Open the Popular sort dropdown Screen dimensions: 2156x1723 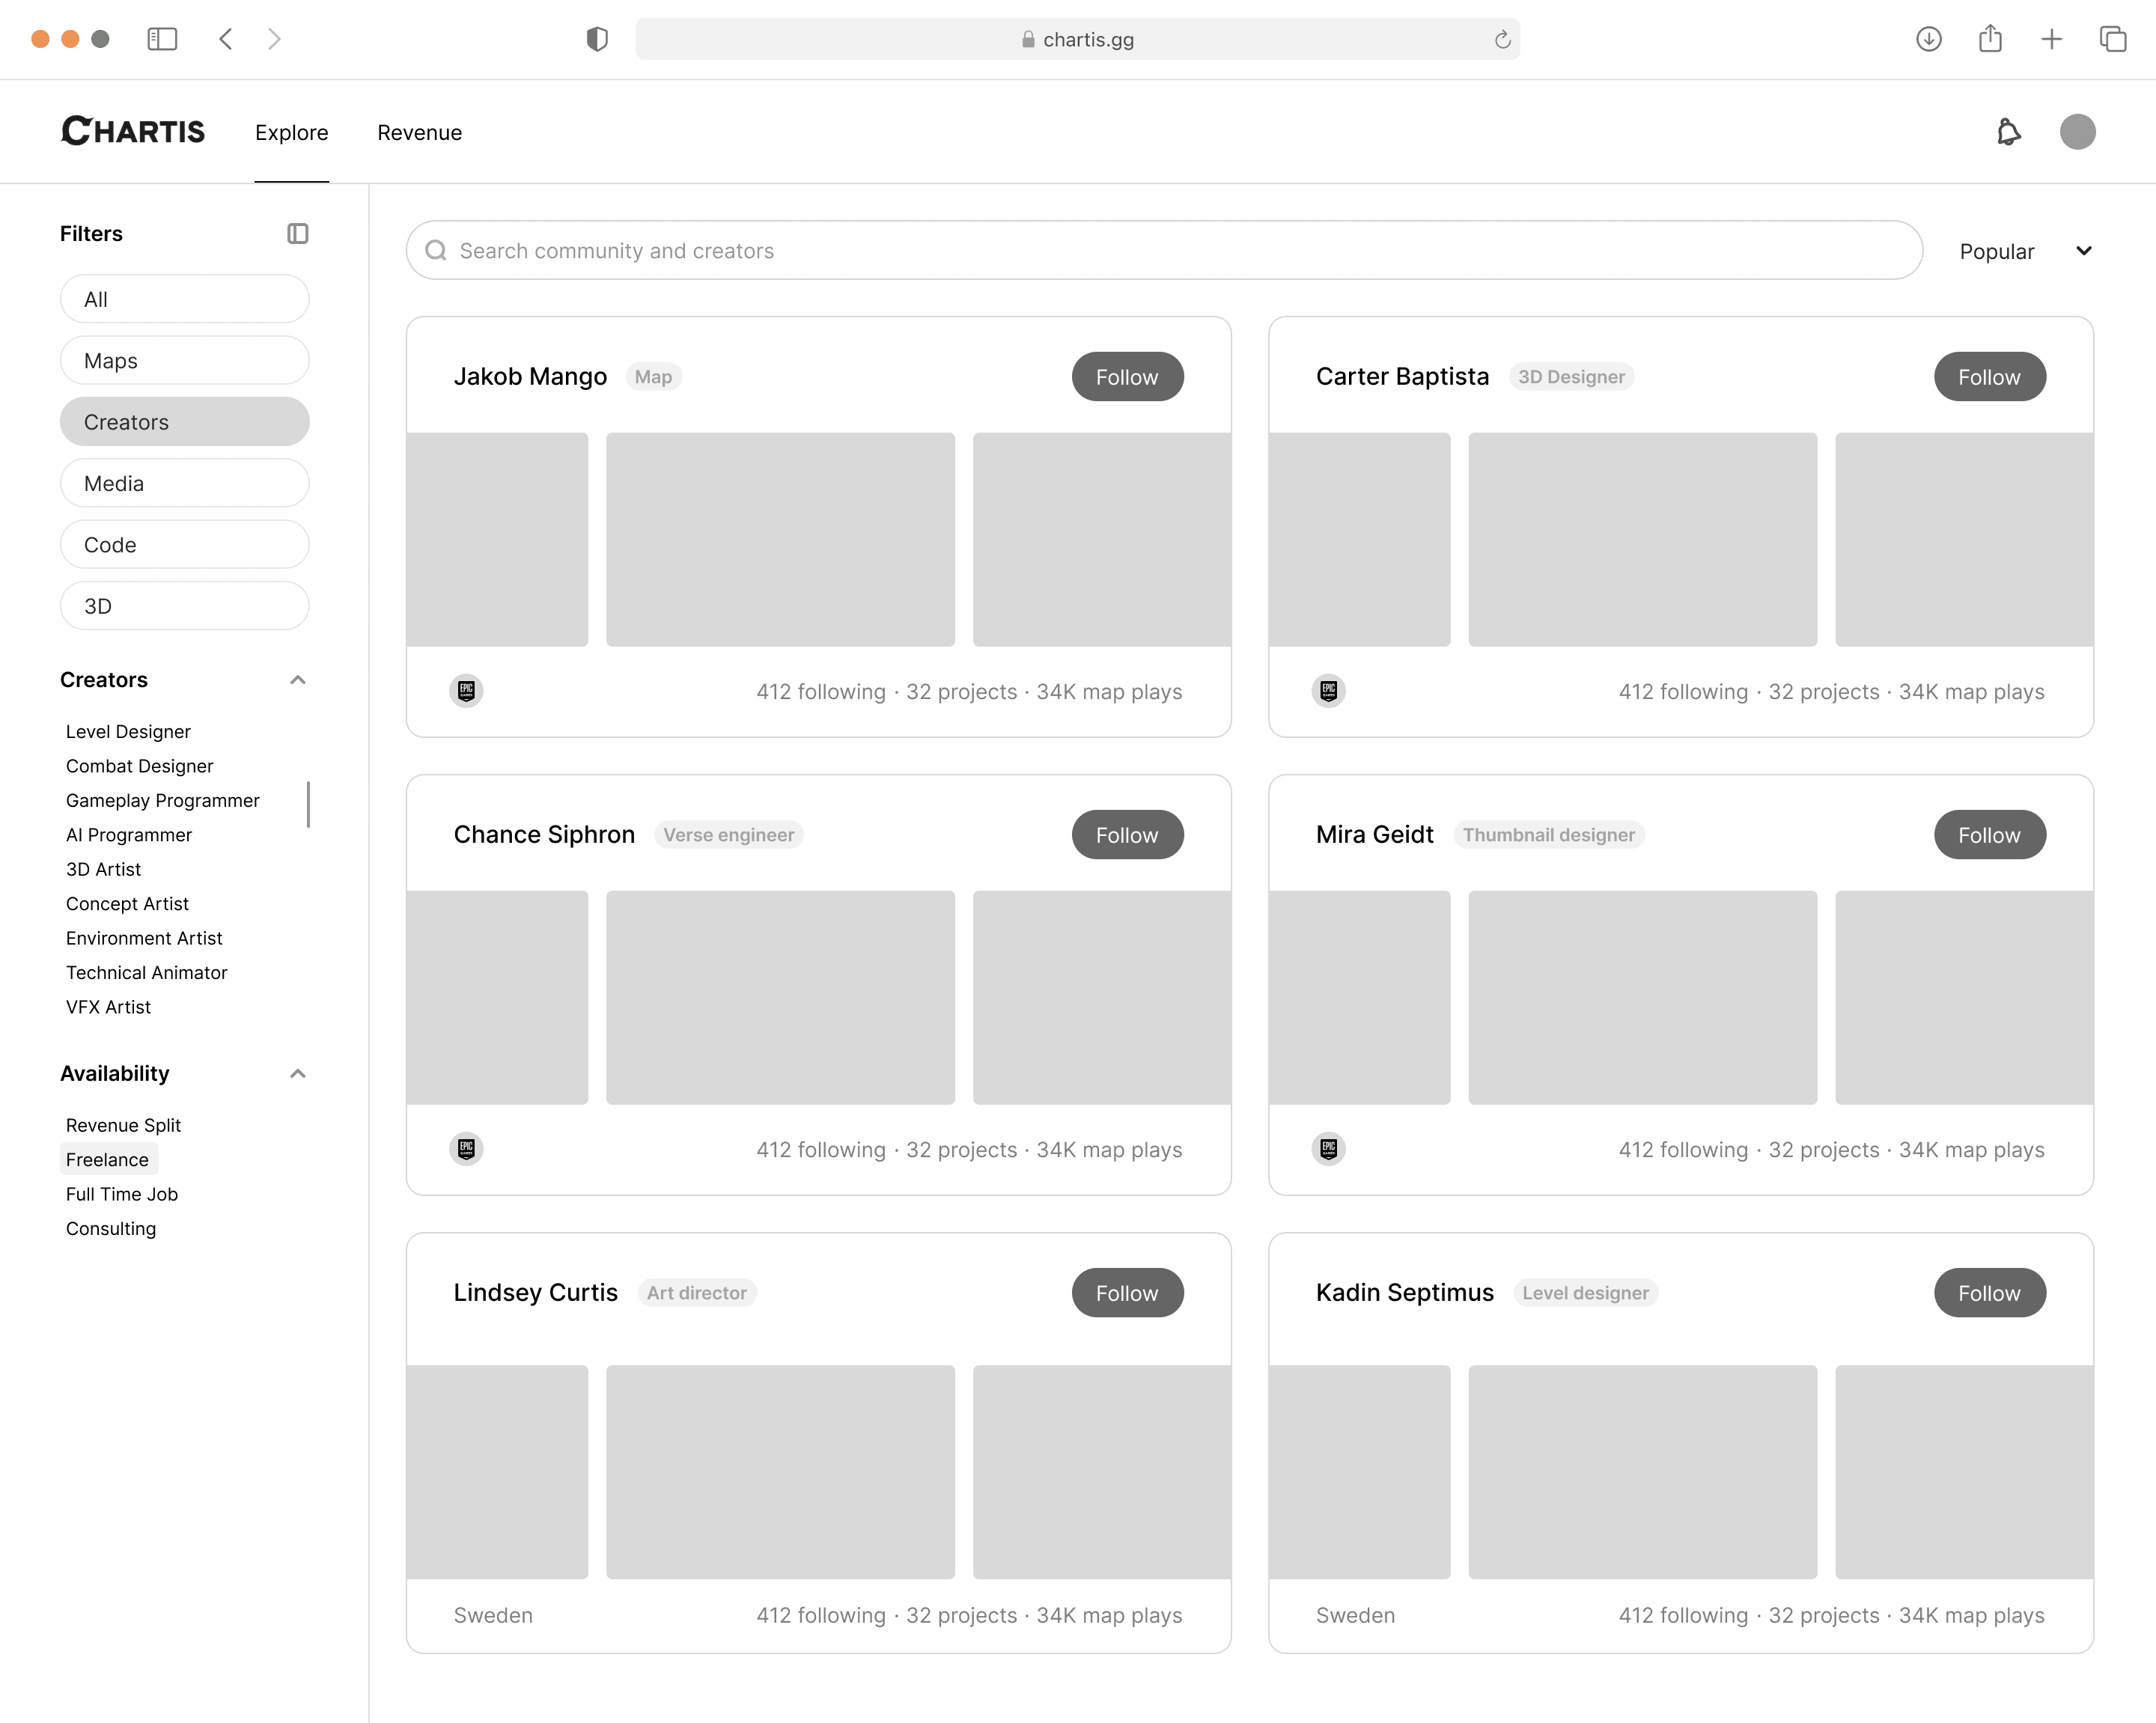coord(2024,251)
